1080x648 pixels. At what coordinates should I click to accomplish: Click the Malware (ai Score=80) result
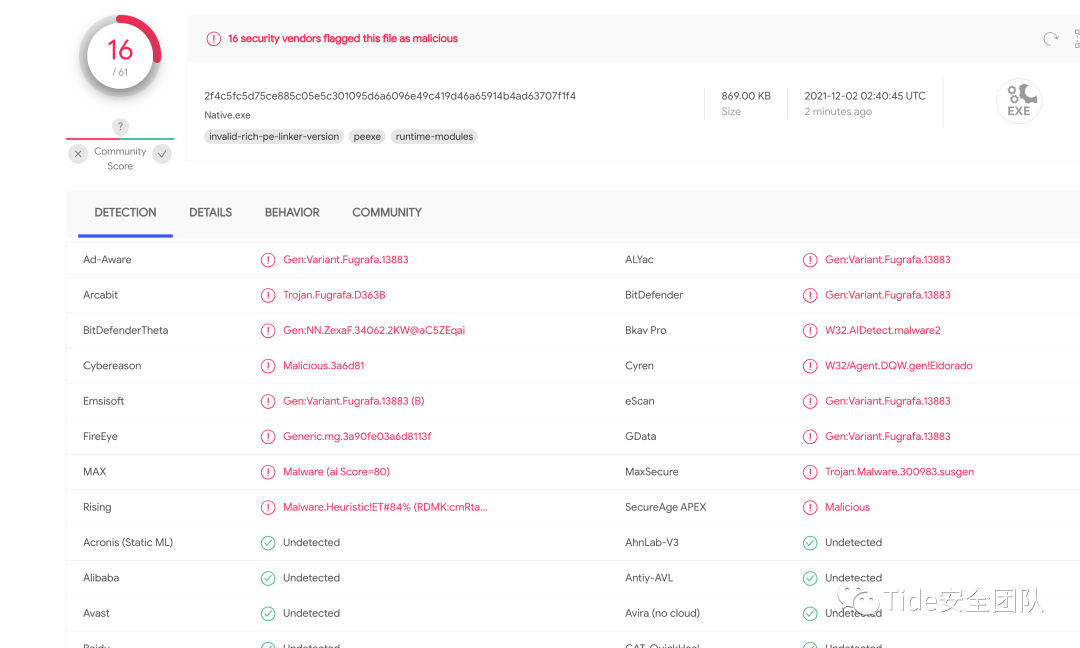coord(336,472)
